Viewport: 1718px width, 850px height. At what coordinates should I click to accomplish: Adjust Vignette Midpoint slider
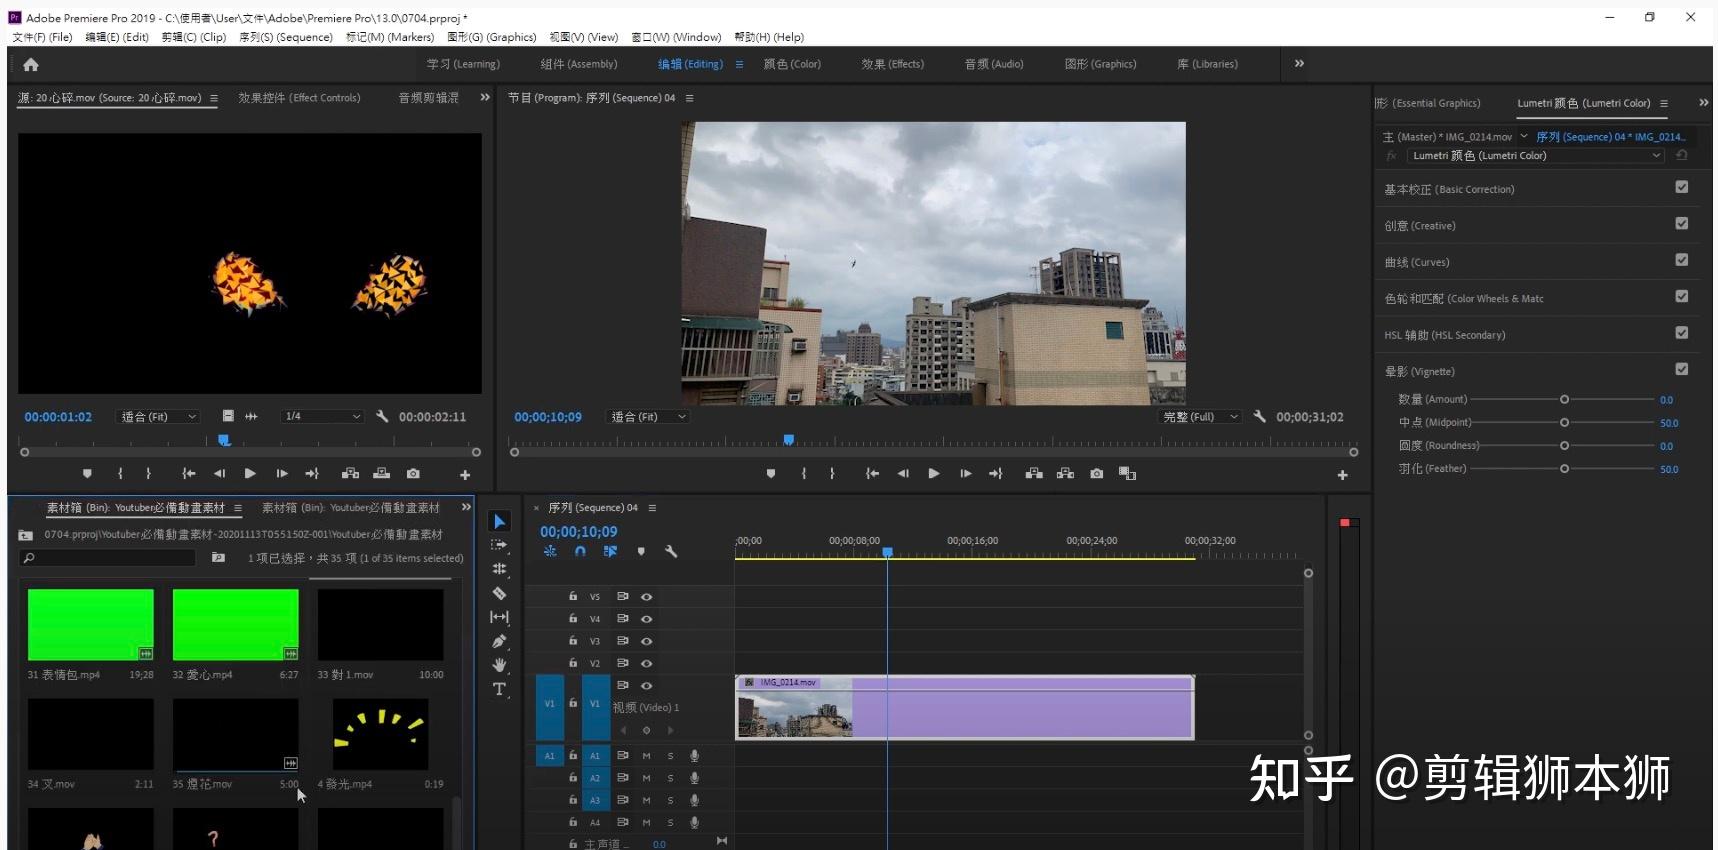coord(1564,422)
